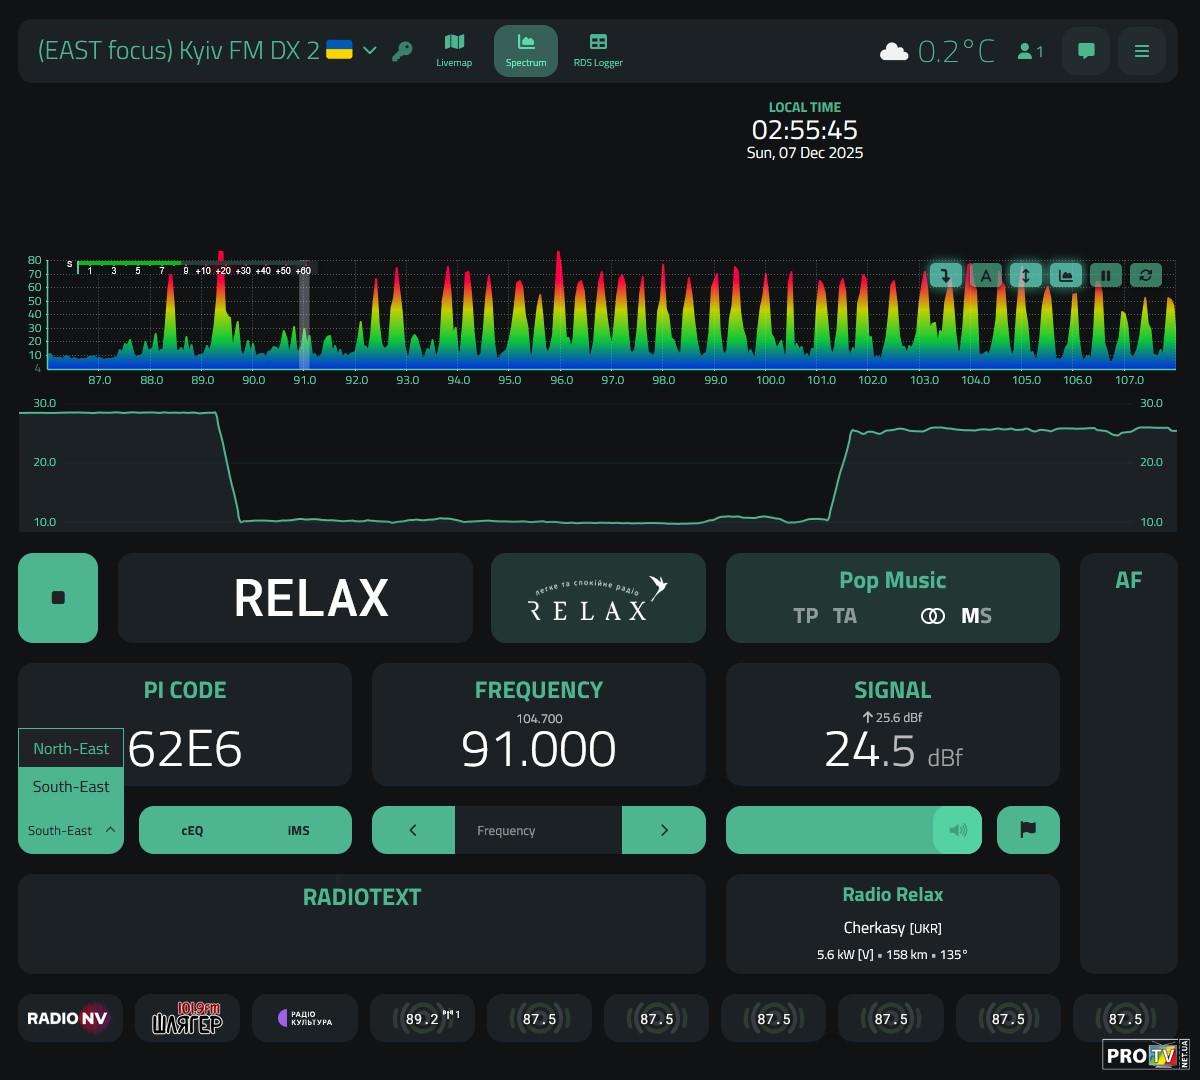
Task: Click the key icon beside the server name
Action: click(402, 51)
